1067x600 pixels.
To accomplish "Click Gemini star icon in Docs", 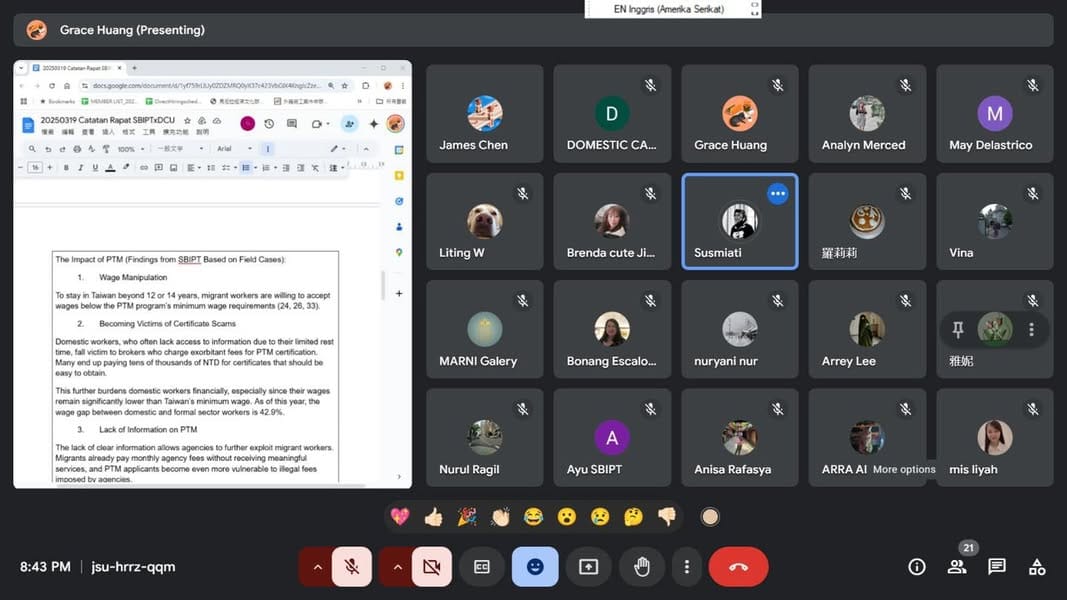I will 374,124.
